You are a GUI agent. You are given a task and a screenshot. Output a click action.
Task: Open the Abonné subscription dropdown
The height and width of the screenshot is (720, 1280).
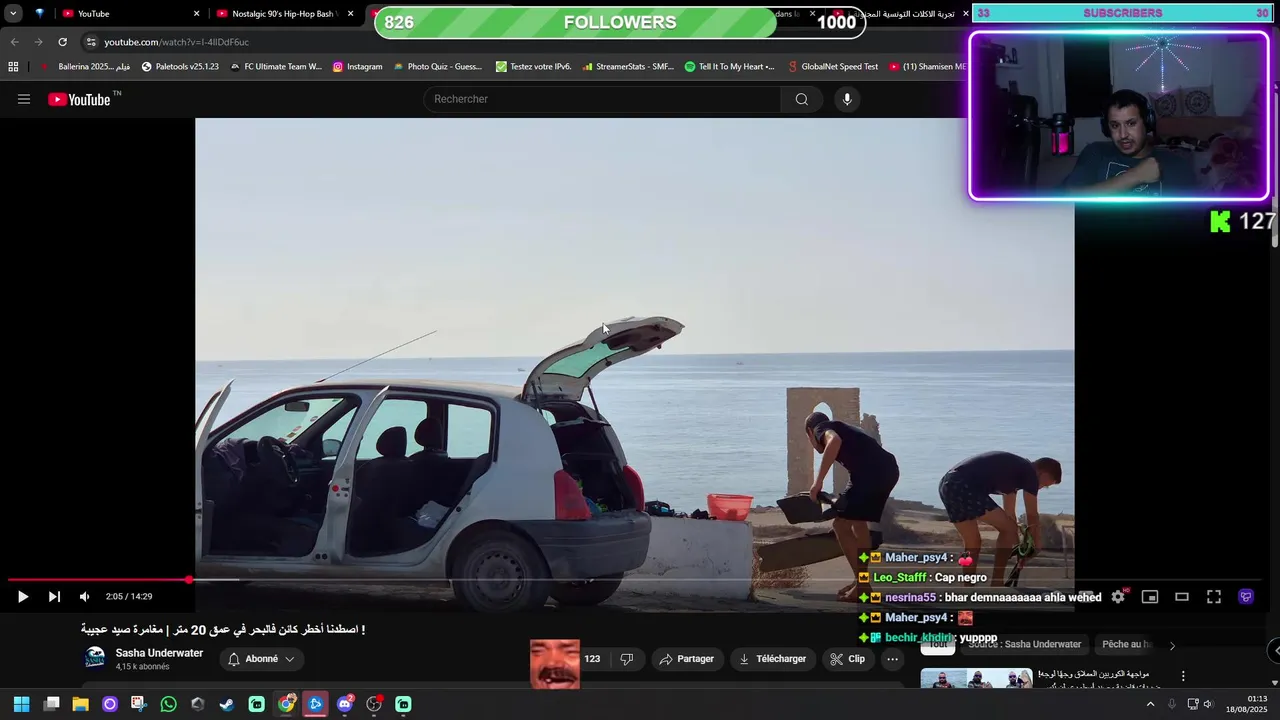[x=261, y=659]
